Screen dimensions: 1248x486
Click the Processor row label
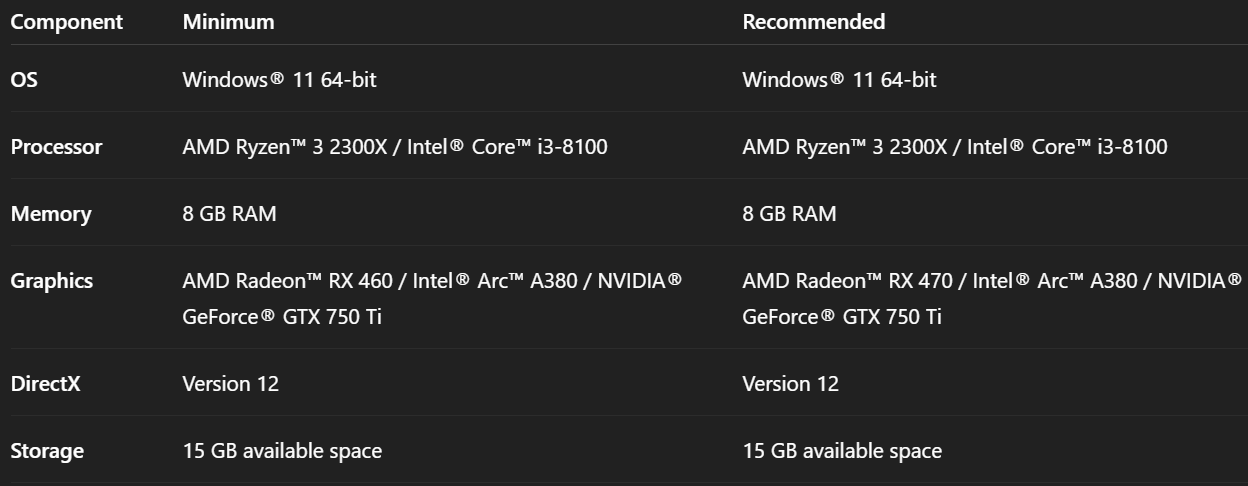(x=56, y=147)
